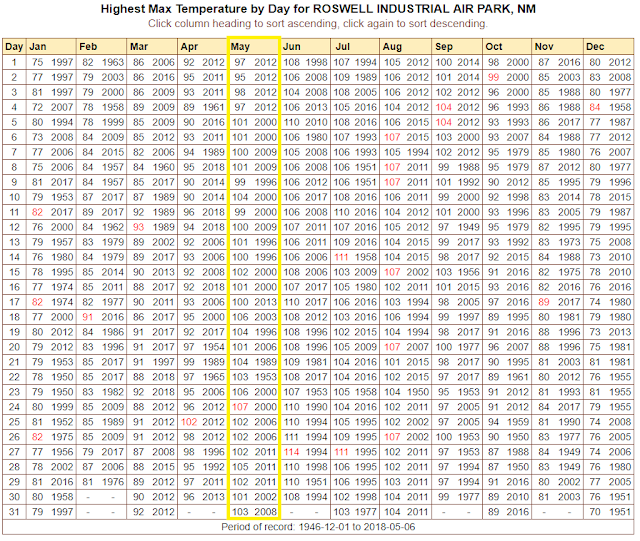
Task: Sort table by Day column heading
Action: (14, 47)
